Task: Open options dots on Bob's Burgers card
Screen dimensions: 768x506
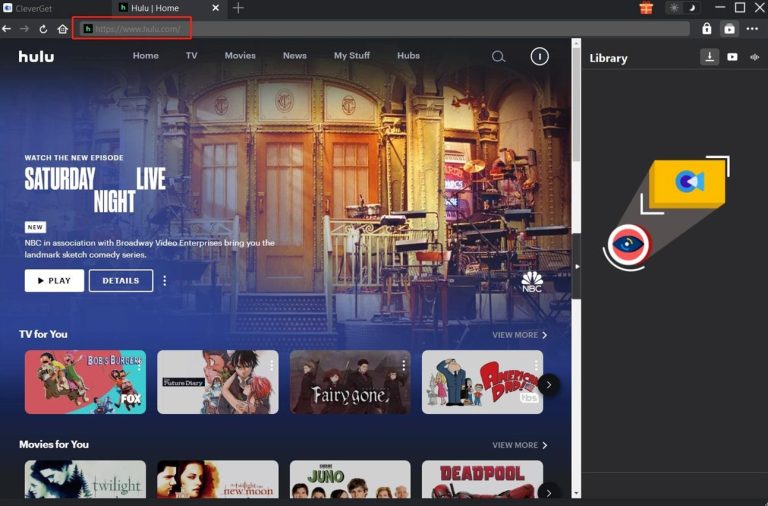Action: [x=139, y=365]
